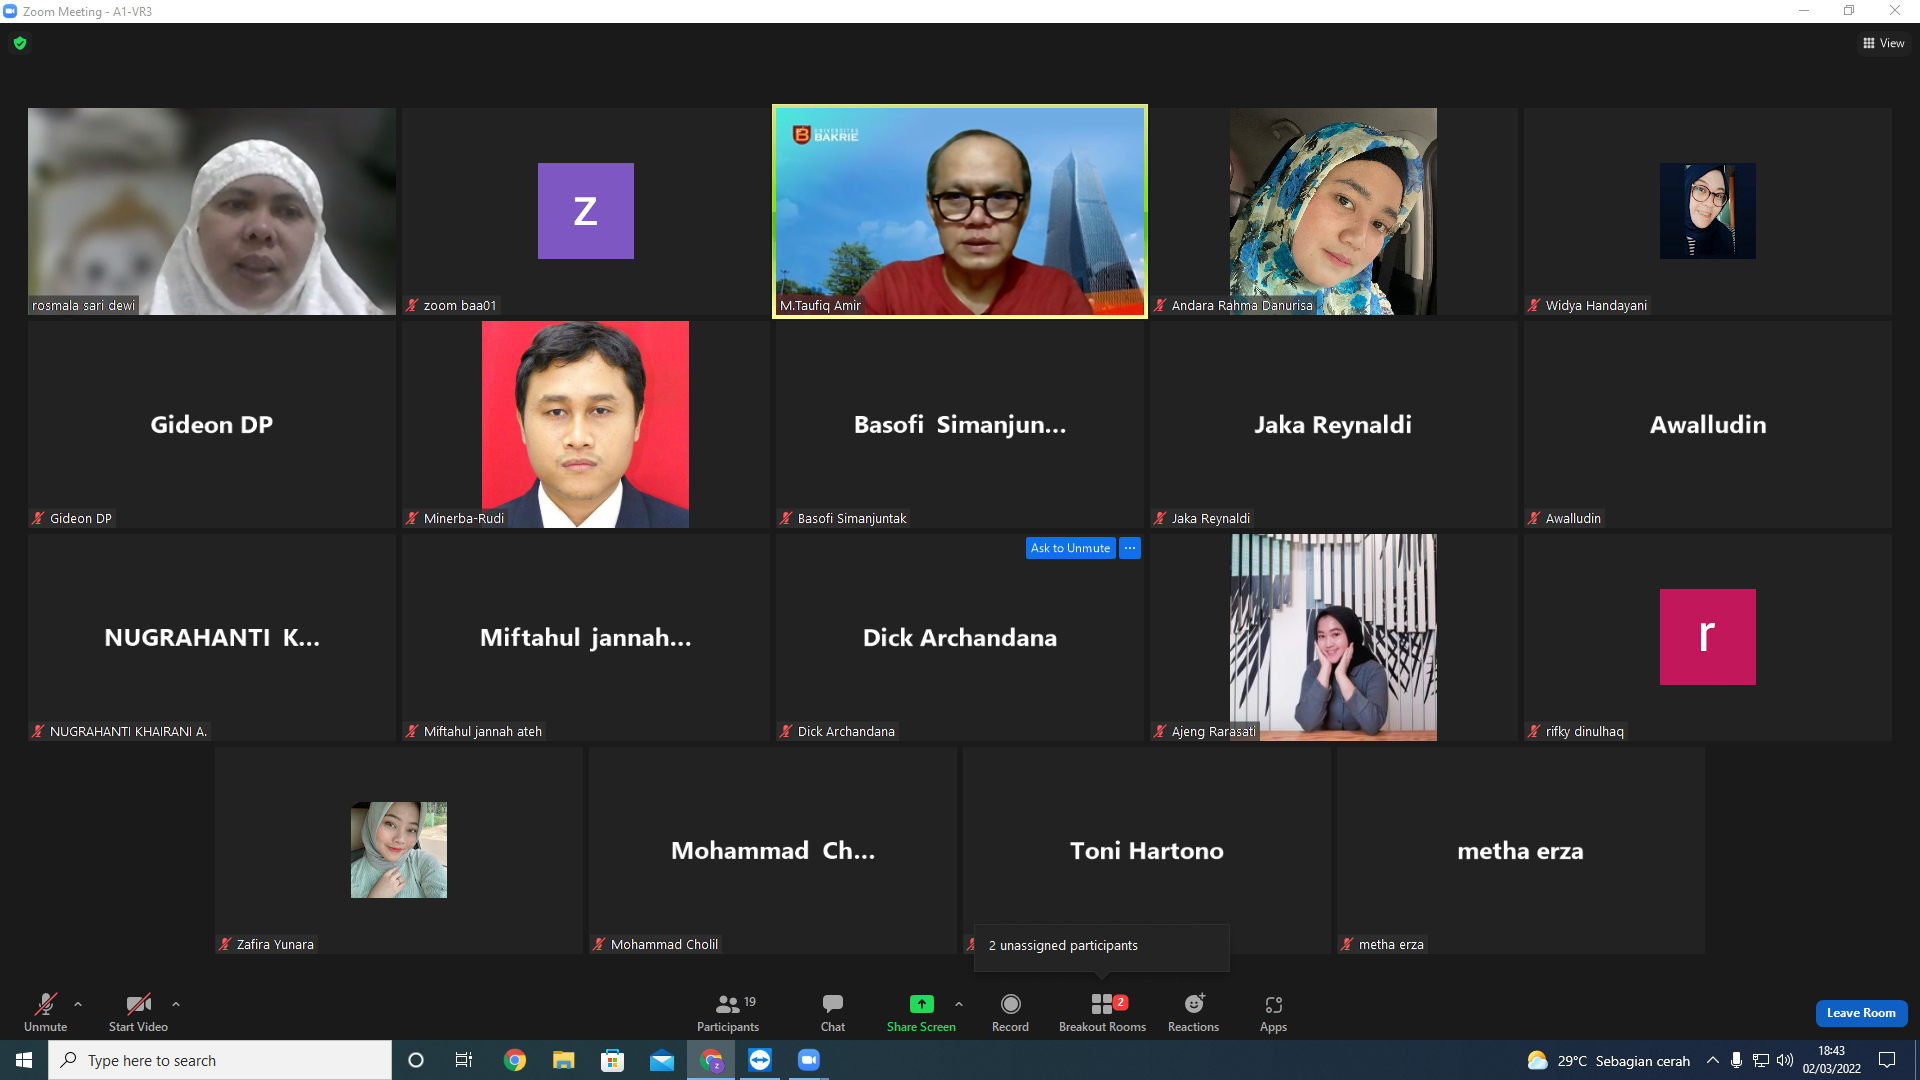The width and height of the screenshot is (1920, 1080).
Task: Start recording with the Record button
Action: coord(1010,1012)
